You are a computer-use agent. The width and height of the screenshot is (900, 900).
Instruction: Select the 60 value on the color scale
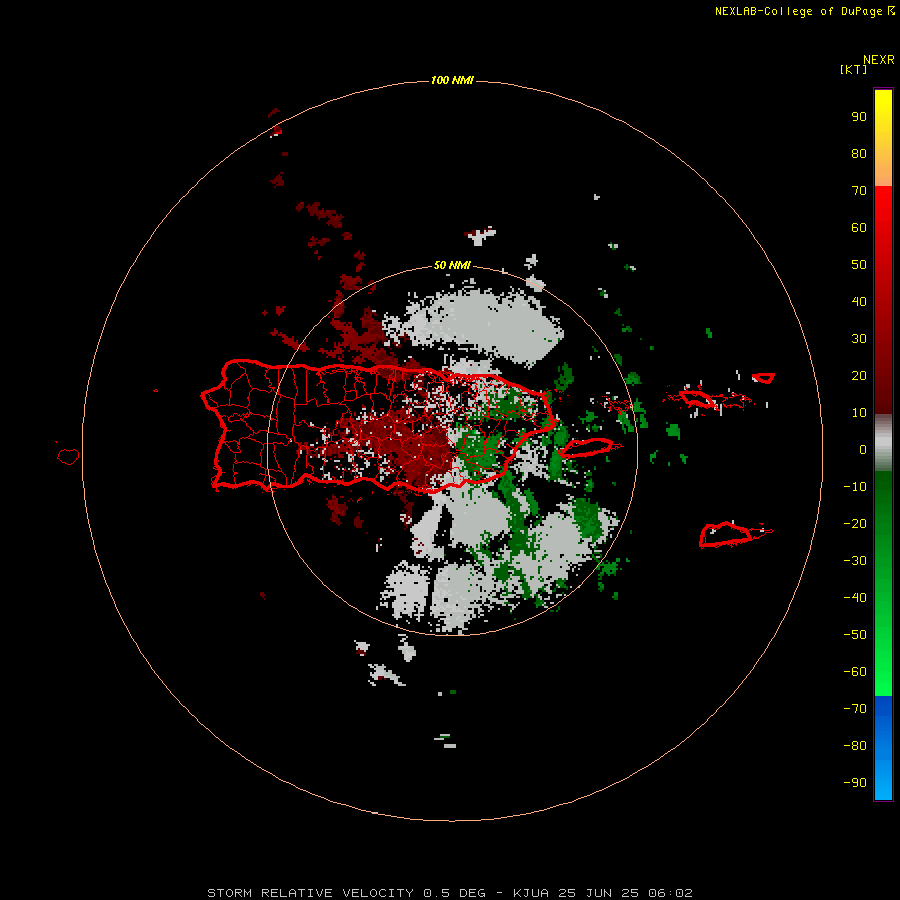pyautogui.click(x=859, y=228)
